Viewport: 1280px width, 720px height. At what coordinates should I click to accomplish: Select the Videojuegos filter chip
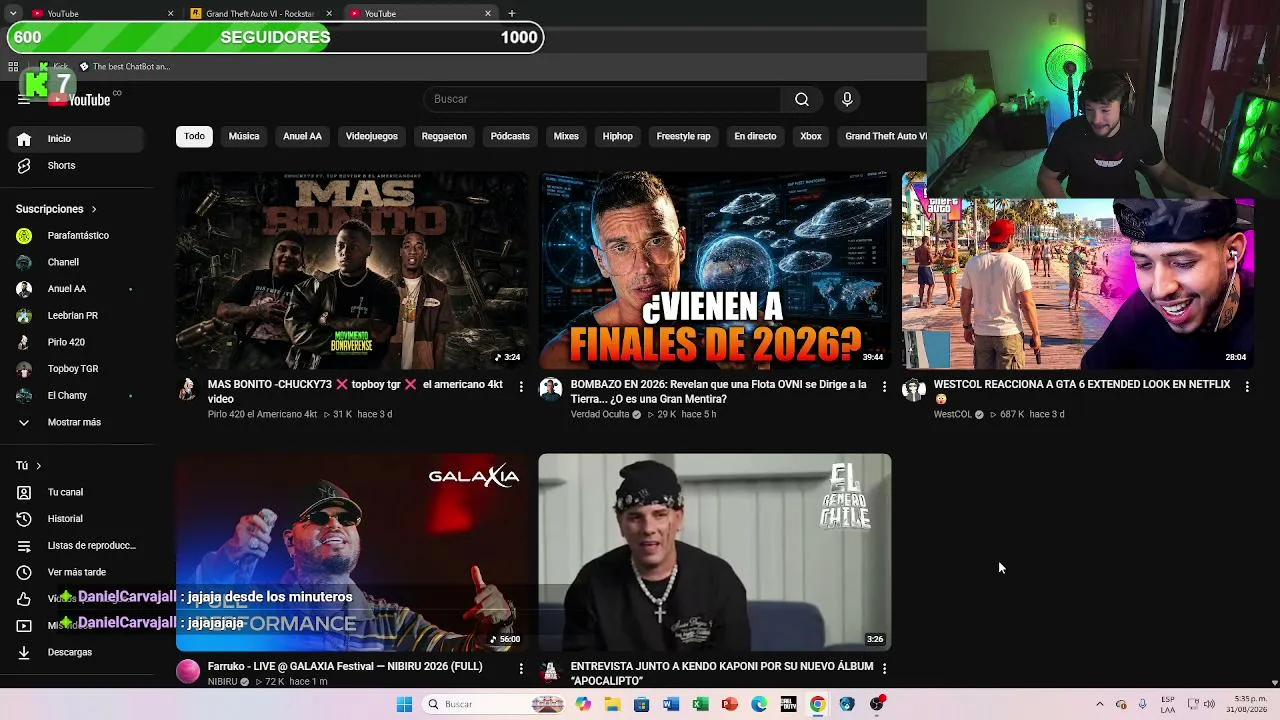pyautogui.click(x=372, y=136)
